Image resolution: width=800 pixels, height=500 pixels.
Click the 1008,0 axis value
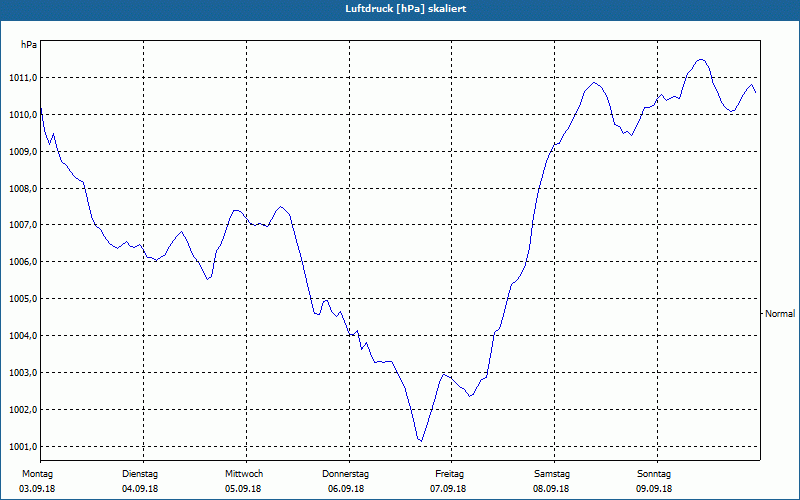coord(23,189)
